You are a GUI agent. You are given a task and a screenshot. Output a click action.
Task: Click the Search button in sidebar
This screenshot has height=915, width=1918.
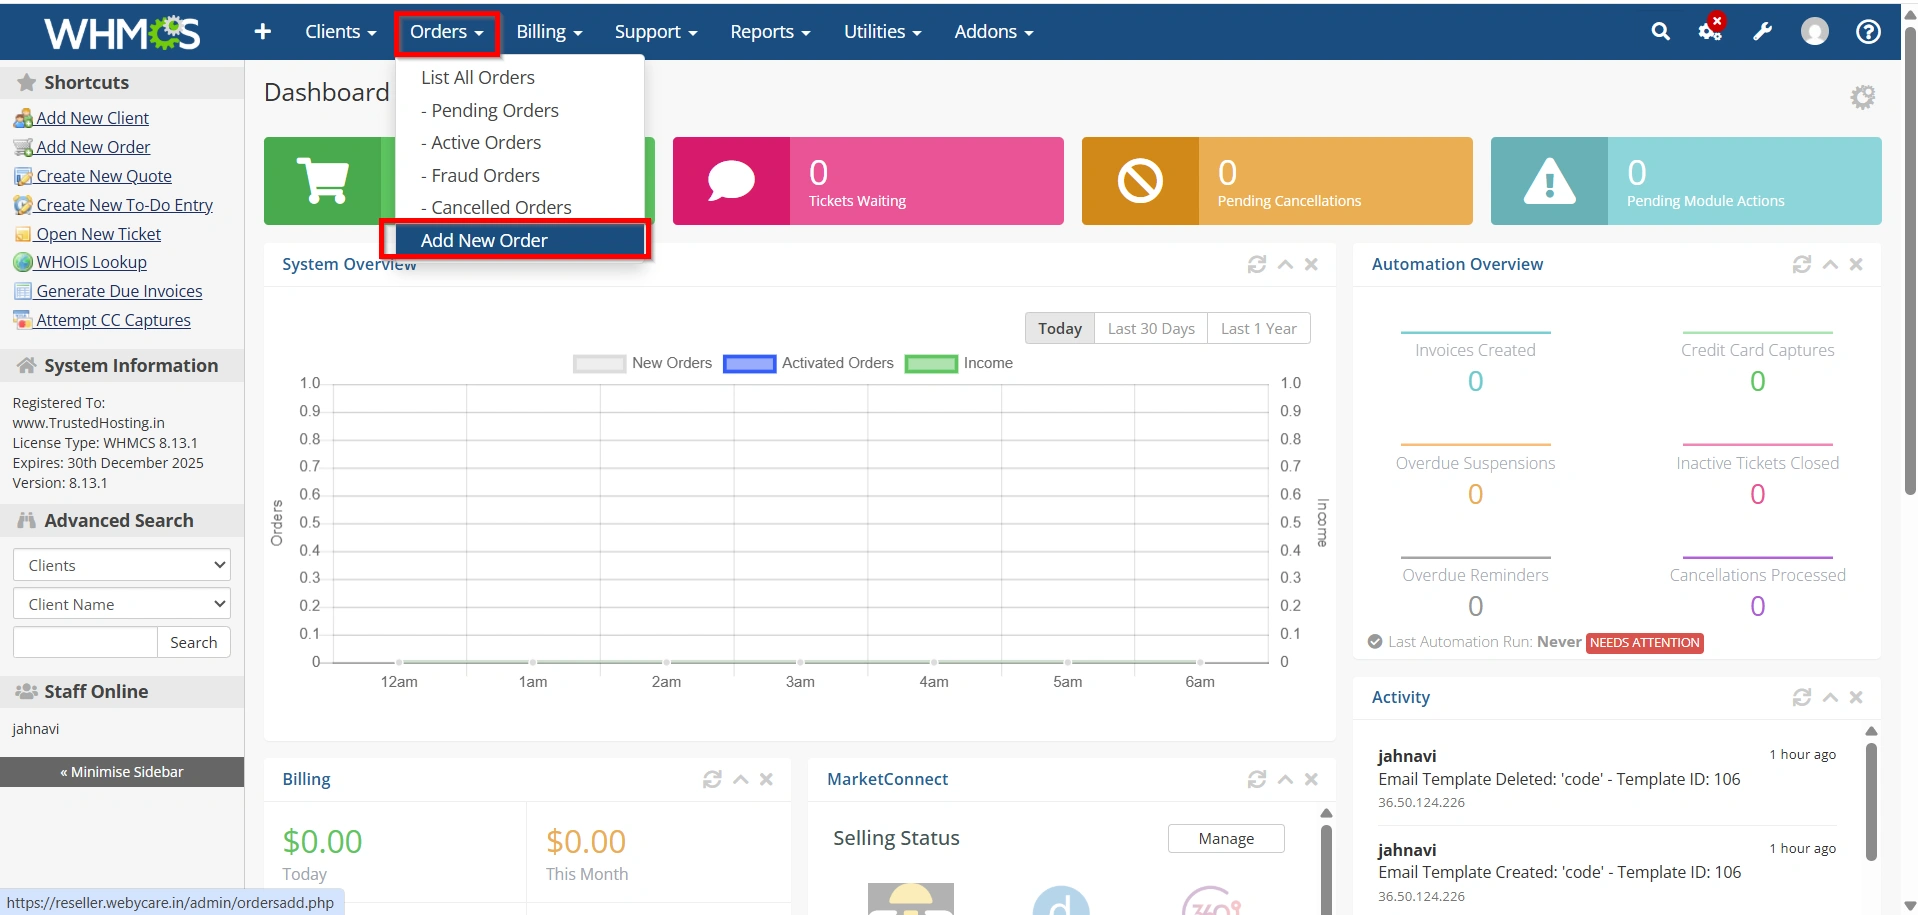click(194, 642)
